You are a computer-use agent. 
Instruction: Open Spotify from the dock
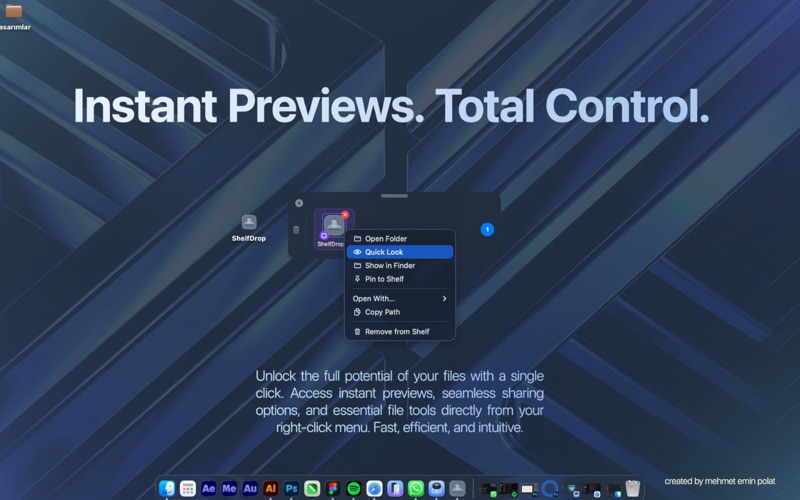[x=354, y=488]
